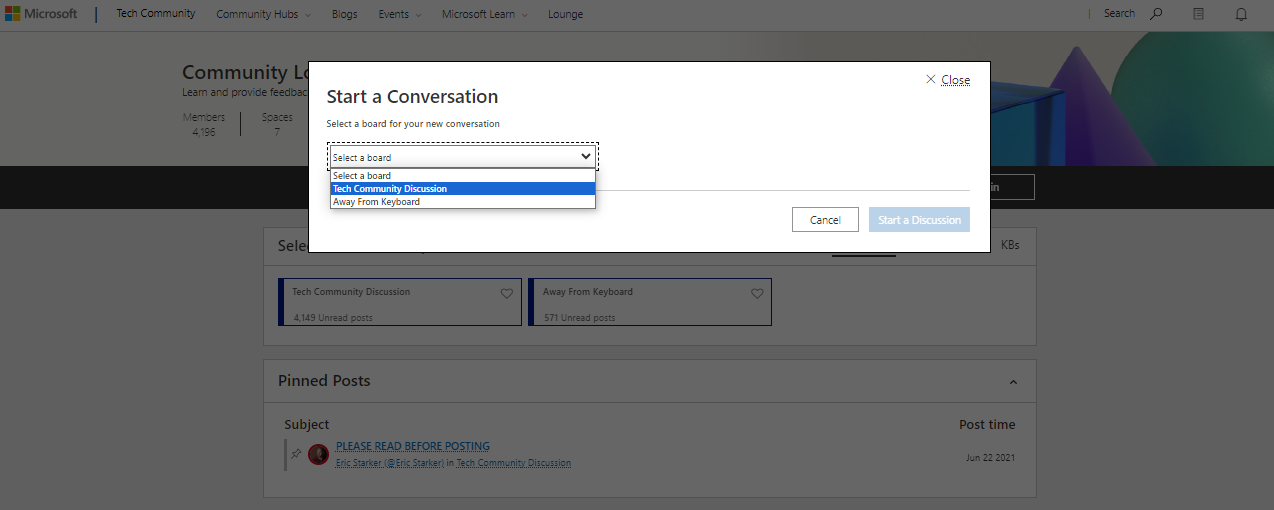Open Eric Starker's profile link
1274x510 pixels.
coord(390,463)
